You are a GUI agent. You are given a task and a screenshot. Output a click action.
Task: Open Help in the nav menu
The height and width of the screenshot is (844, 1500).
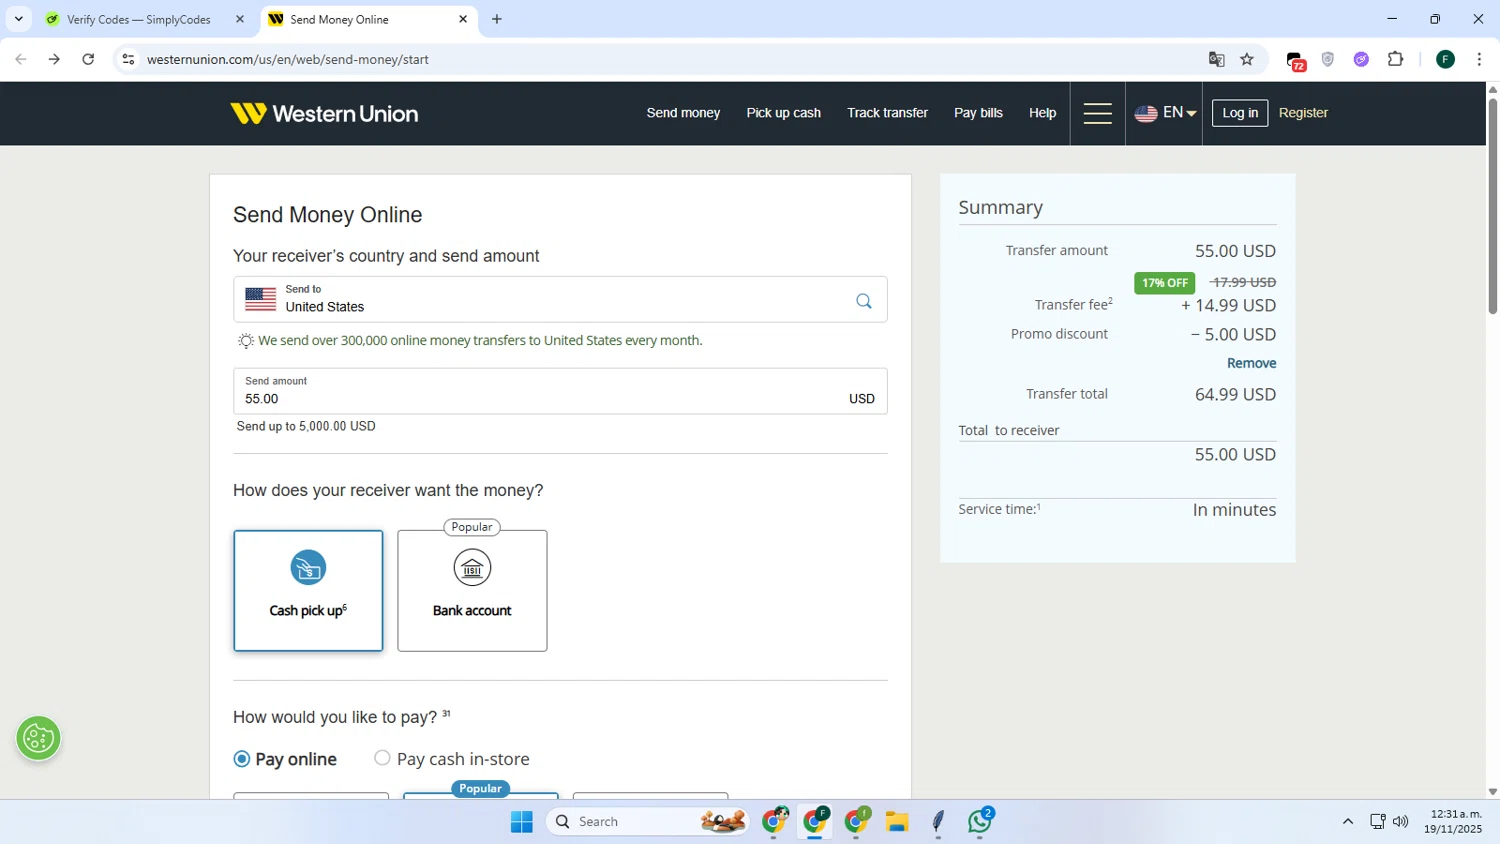[1042, 113]
